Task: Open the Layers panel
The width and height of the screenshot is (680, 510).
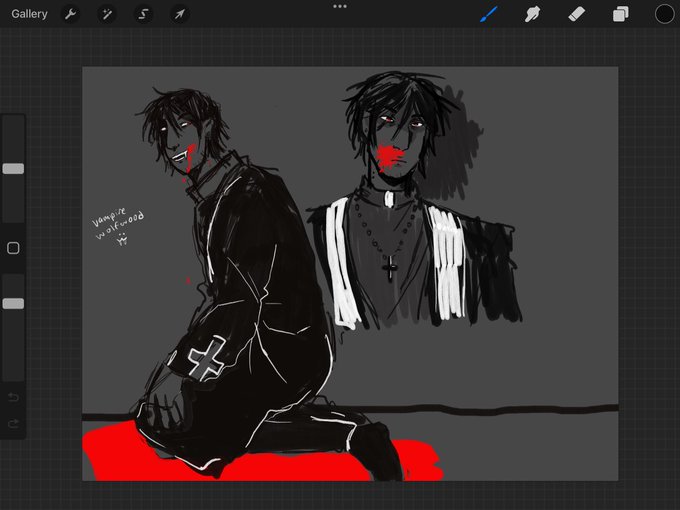Action: pos(621,14)
